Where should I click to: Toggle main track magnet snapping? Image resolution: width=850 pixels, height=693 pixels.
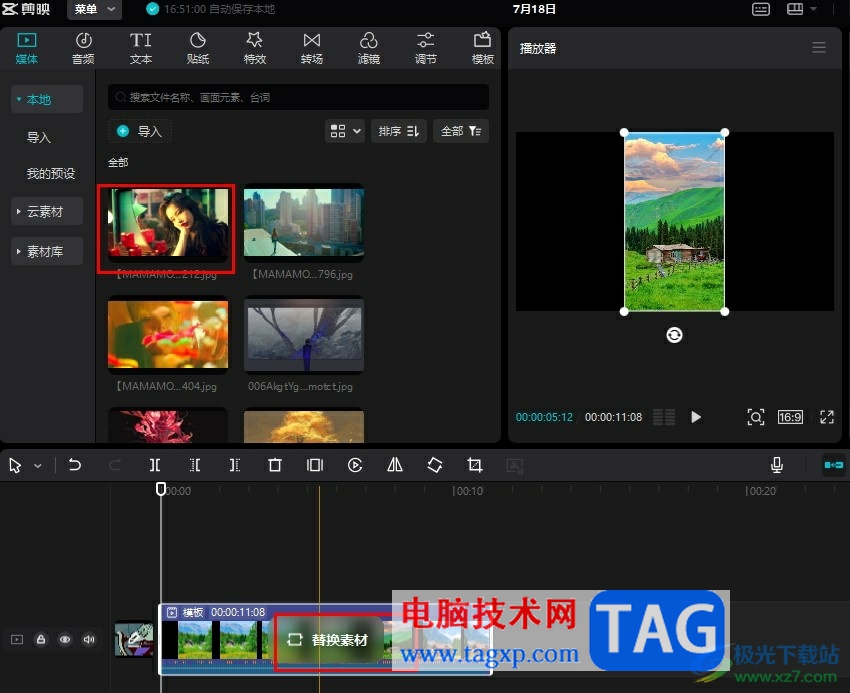[833, 465]
